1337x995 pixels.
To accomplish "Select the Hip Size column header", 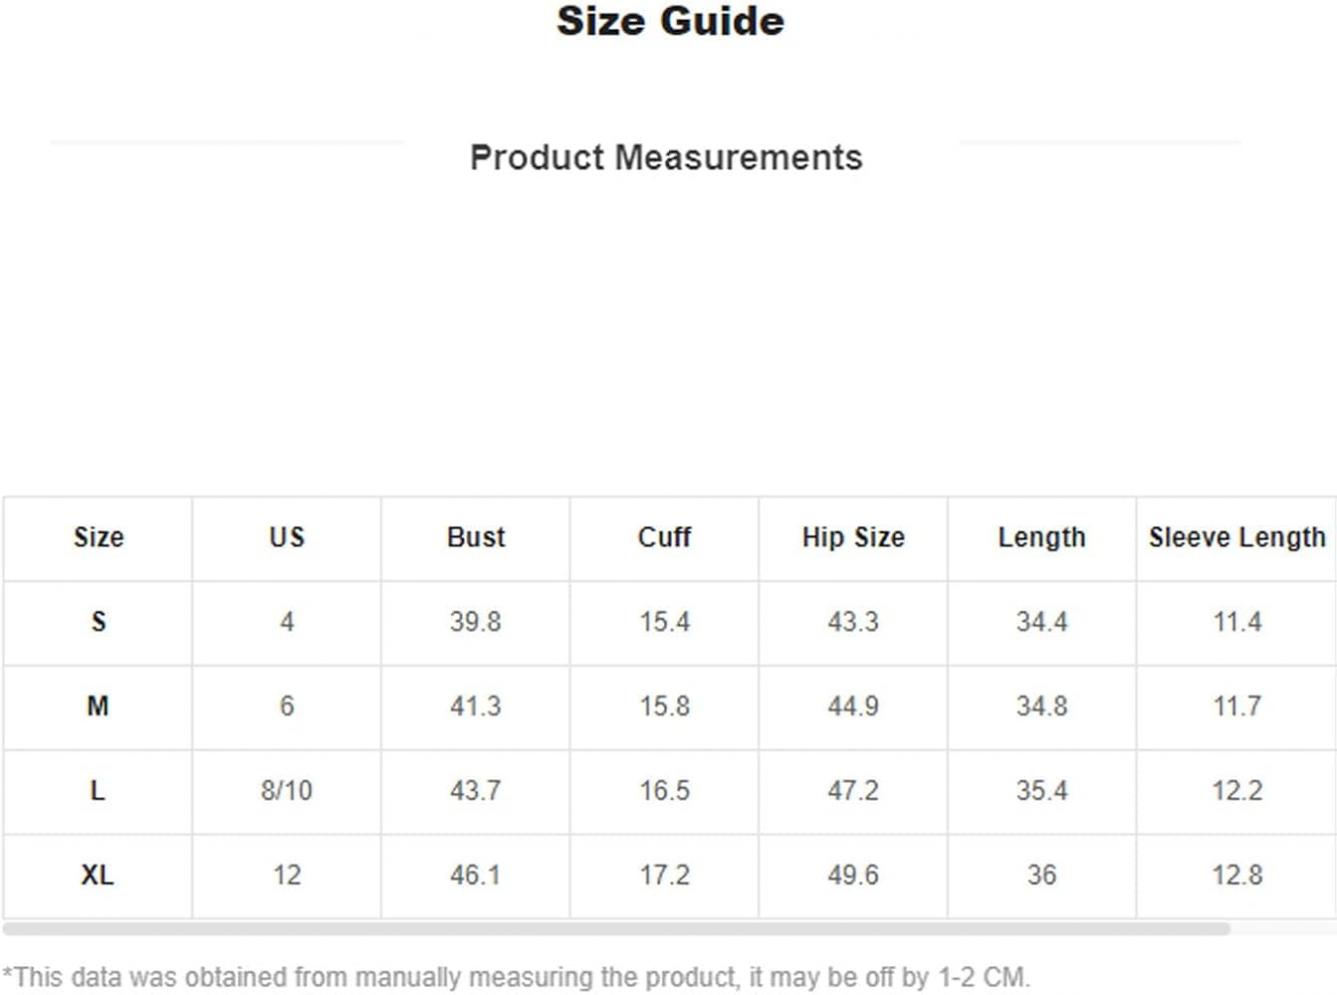I will click(x=853, y=538).
